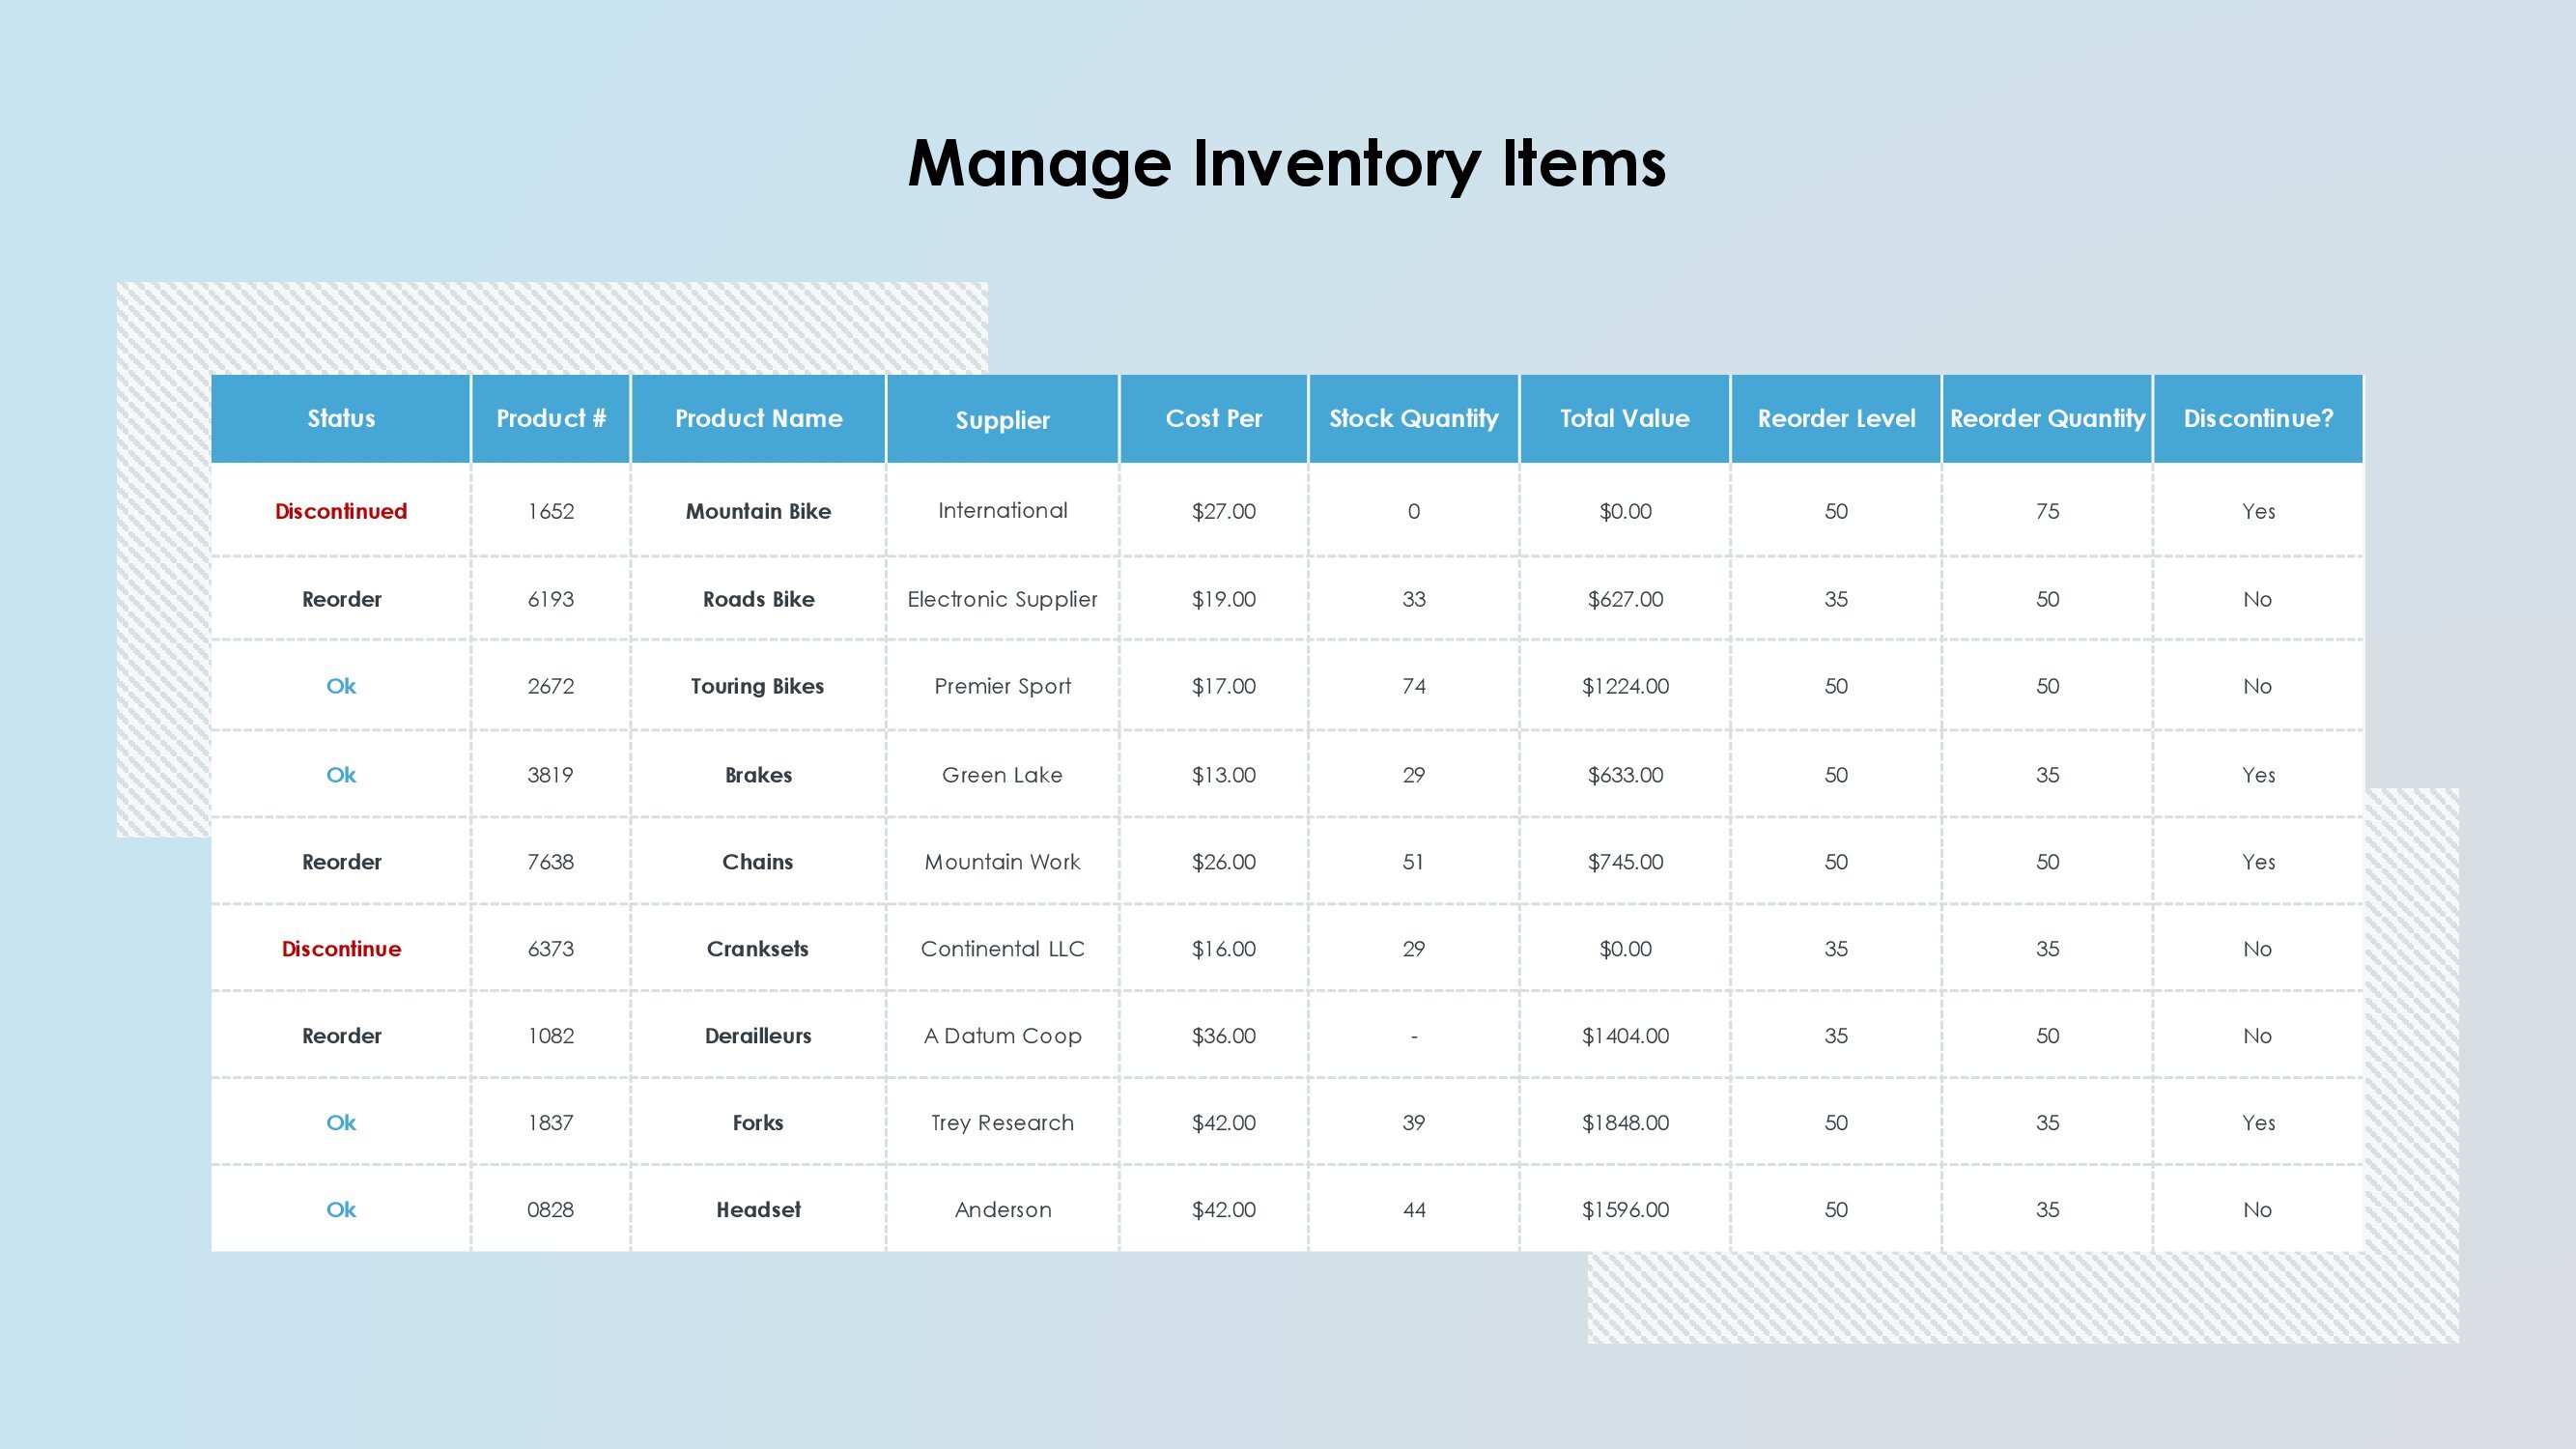
Task: Select the Reorder Quantity column header
Action: 2047,418
